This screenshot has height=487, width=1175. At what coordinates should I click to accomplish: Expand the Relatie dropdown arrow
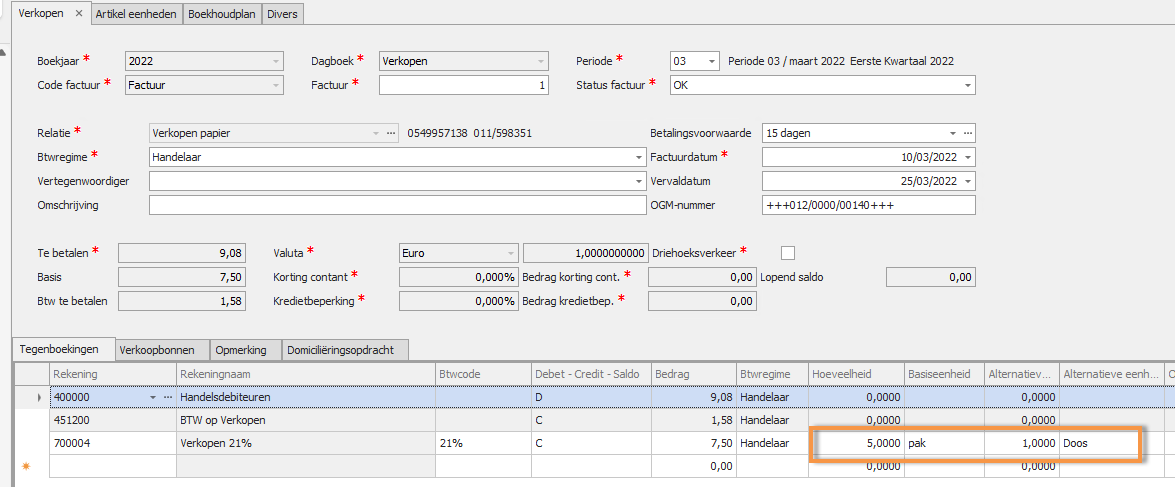click(376, 133)
